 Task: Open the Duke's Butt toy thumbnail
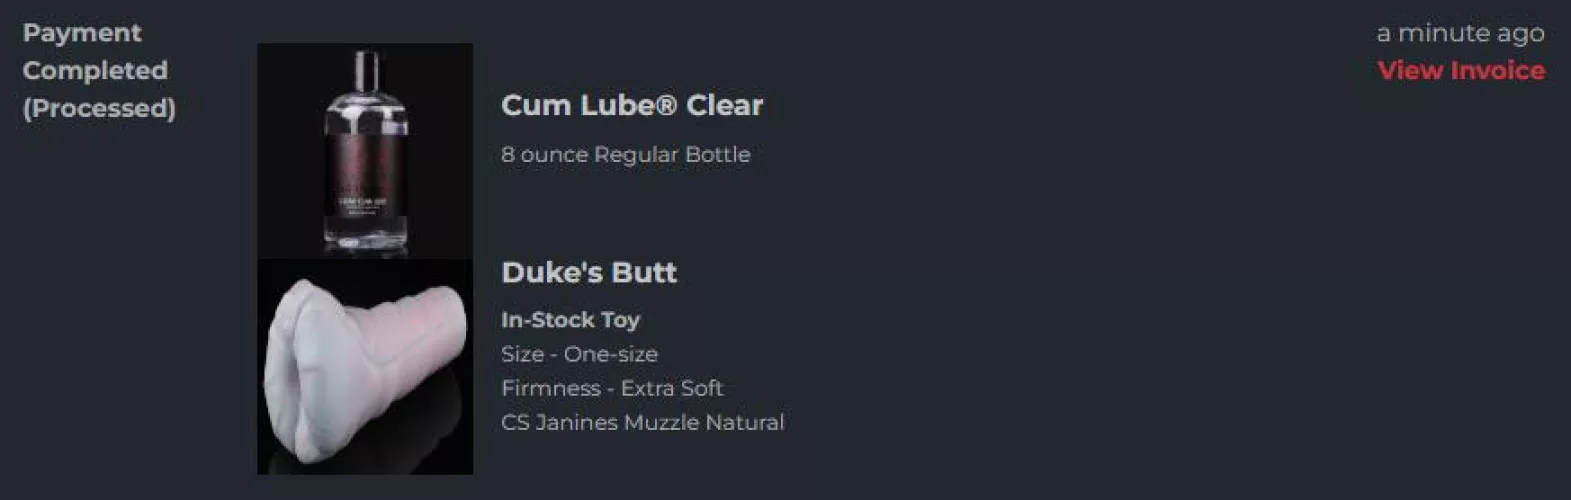365,367
